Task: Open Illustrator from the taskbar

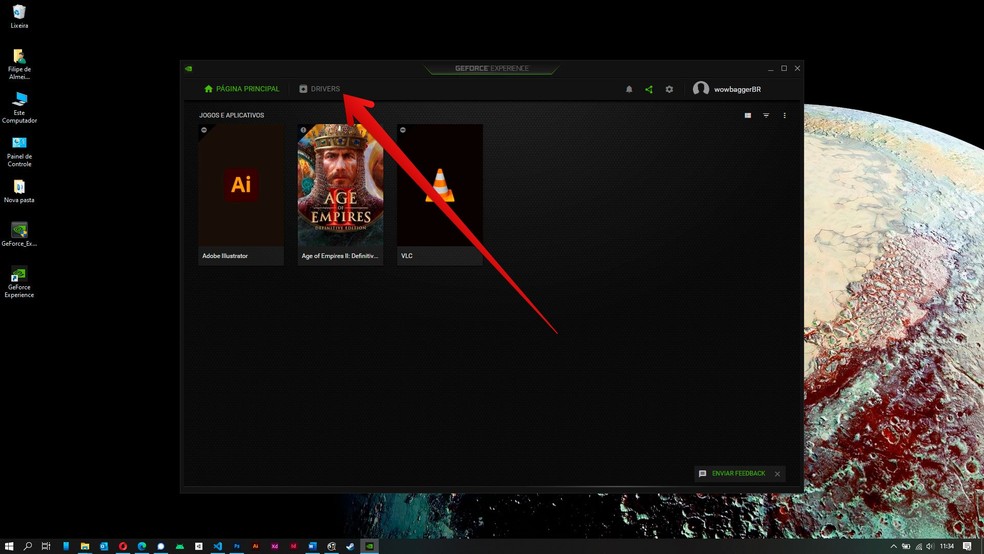Action: [255, 546]
